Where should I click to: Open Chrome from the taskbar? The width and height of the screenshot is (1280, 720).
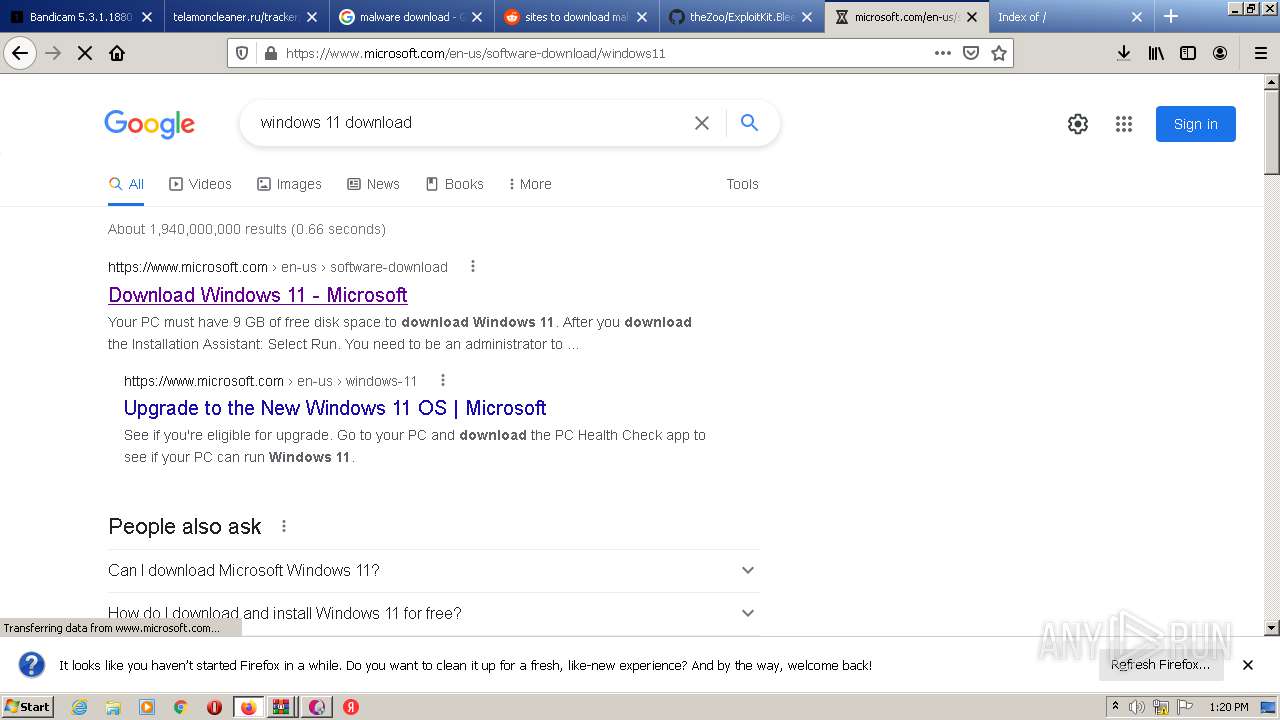point(180,707)
